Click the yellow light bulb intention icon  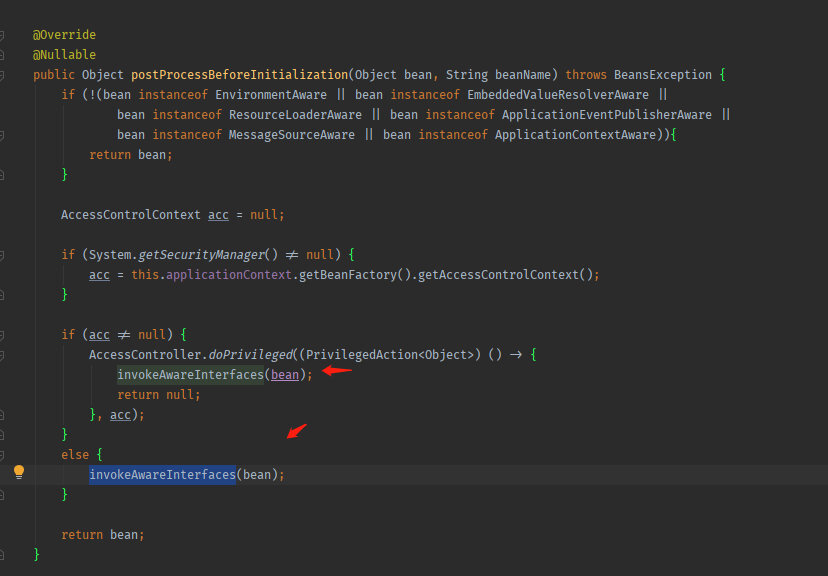pos(19,471)
